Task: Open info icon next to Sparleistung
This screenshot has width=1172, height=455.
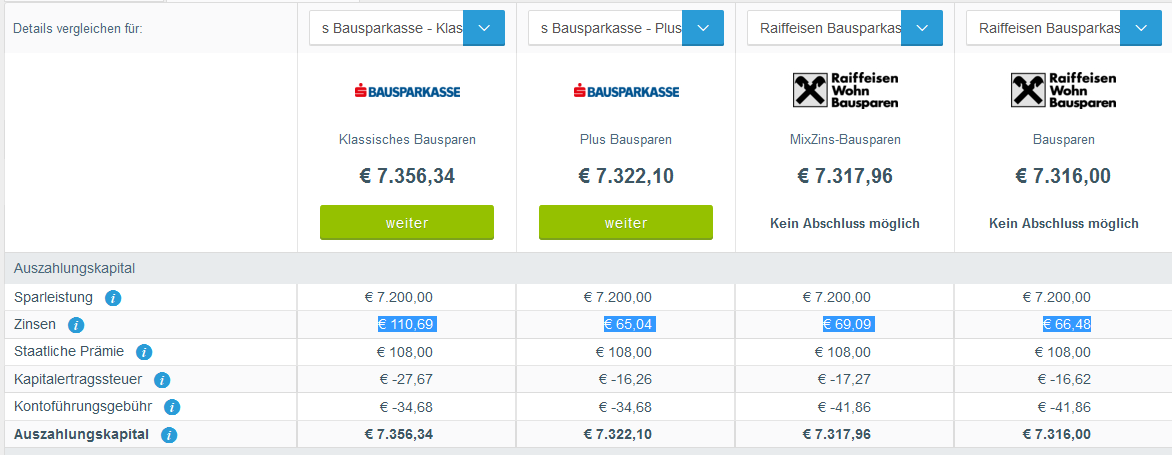Action: pyautogui.click(x=113, y=298)
